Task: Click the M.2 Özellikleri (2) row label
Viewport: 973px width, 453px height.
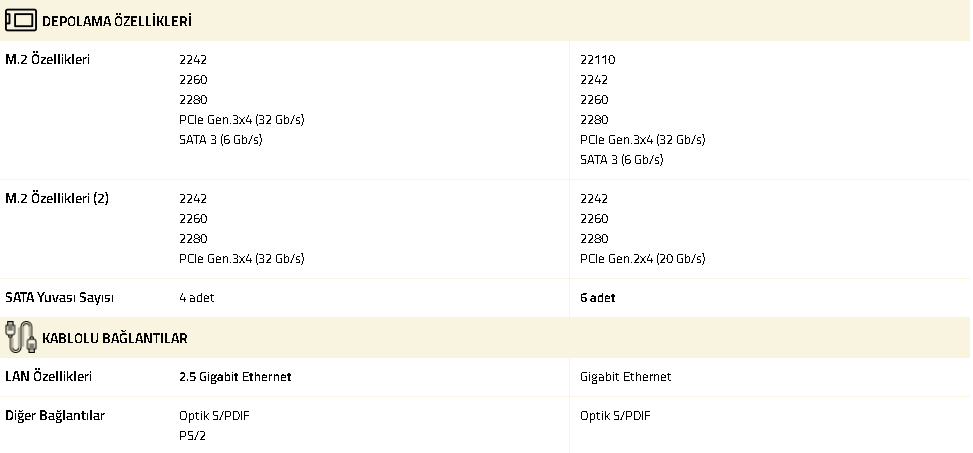Action: (x=57, y=199)
